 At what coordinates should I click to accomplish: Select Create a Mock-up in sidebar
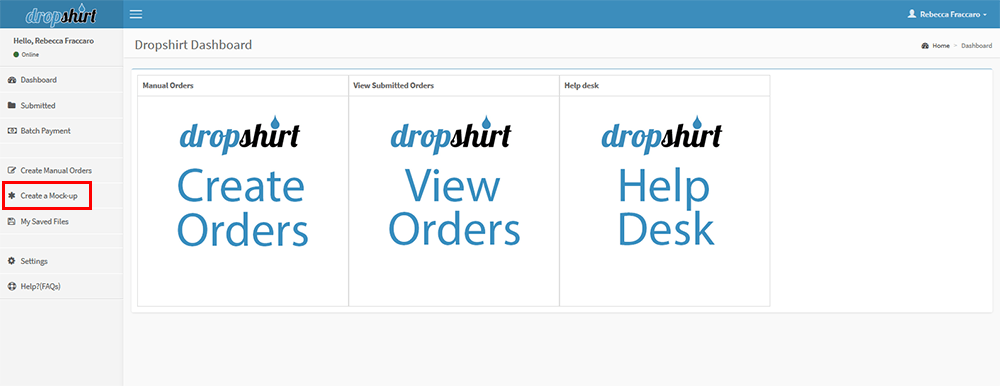coord(61,196)
